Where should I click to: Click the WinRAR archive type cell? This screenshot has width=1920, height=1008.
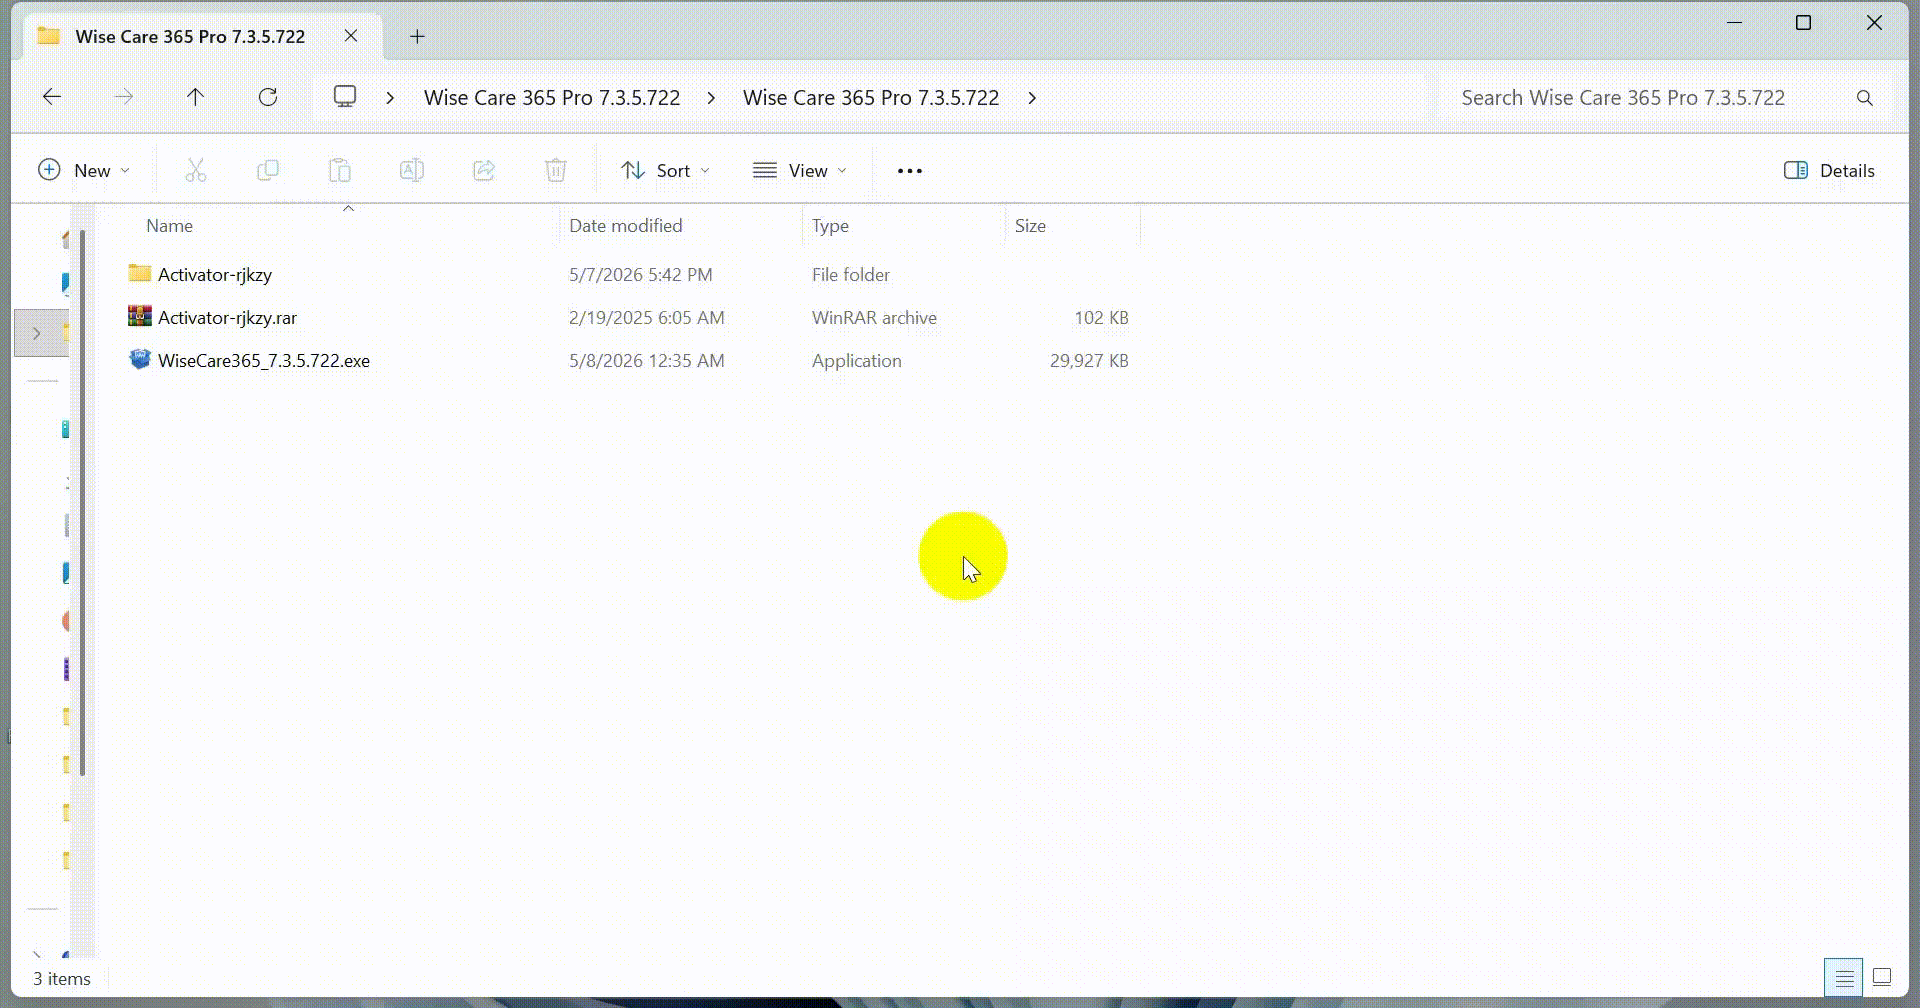pos(875,317)
